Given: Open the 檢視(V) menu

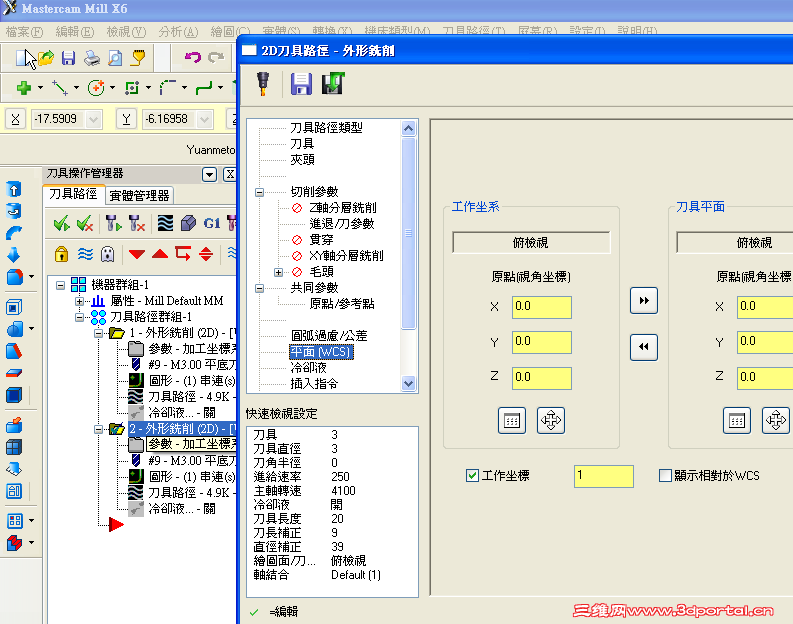Looking at the screenshot, I should 126,32.
